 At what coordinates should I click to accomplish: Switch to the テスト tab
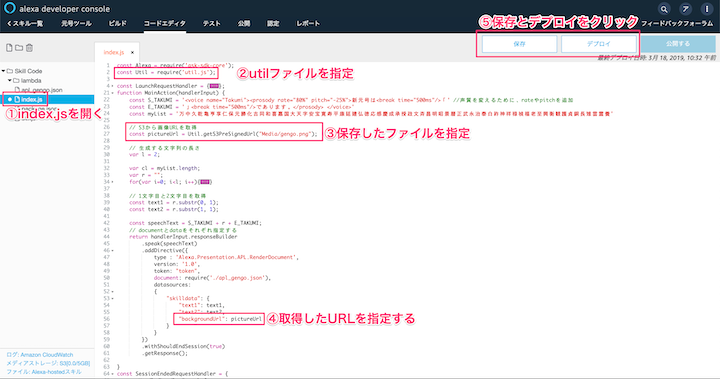[x=212, y=23]
